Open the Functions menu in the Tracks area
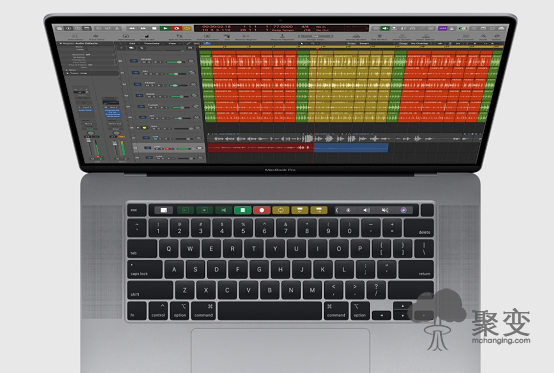 tap(151, 43)
